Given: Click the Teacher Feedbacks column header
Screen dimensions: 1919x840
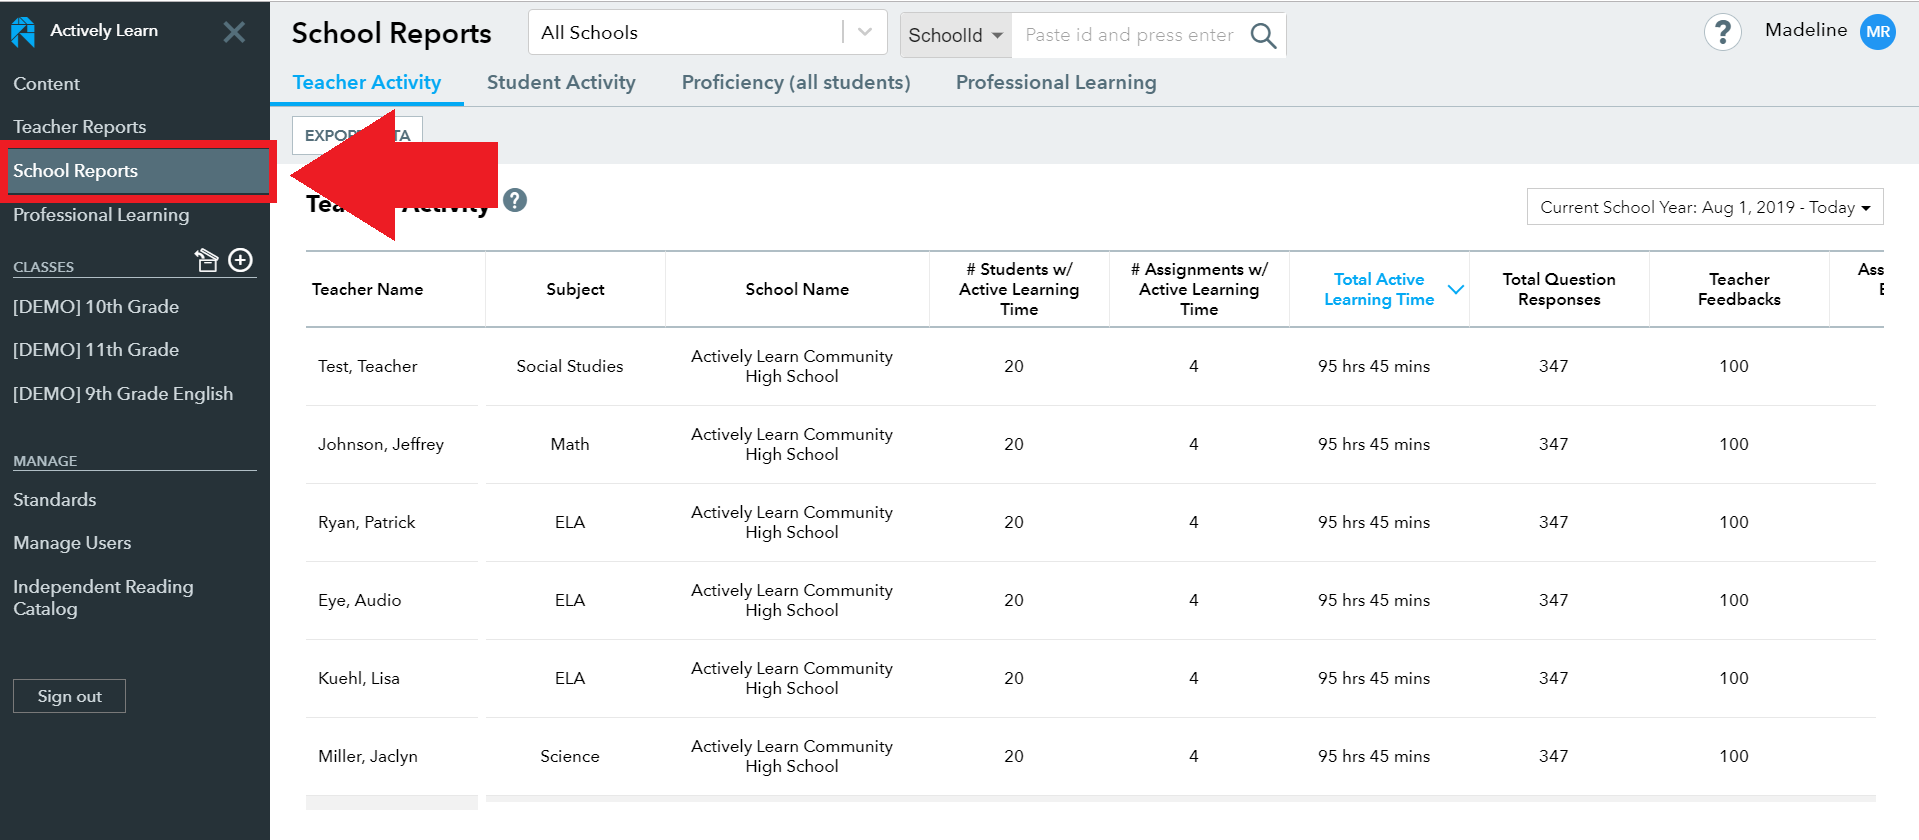Looking at the screenshot, I should click(1739, 289).
